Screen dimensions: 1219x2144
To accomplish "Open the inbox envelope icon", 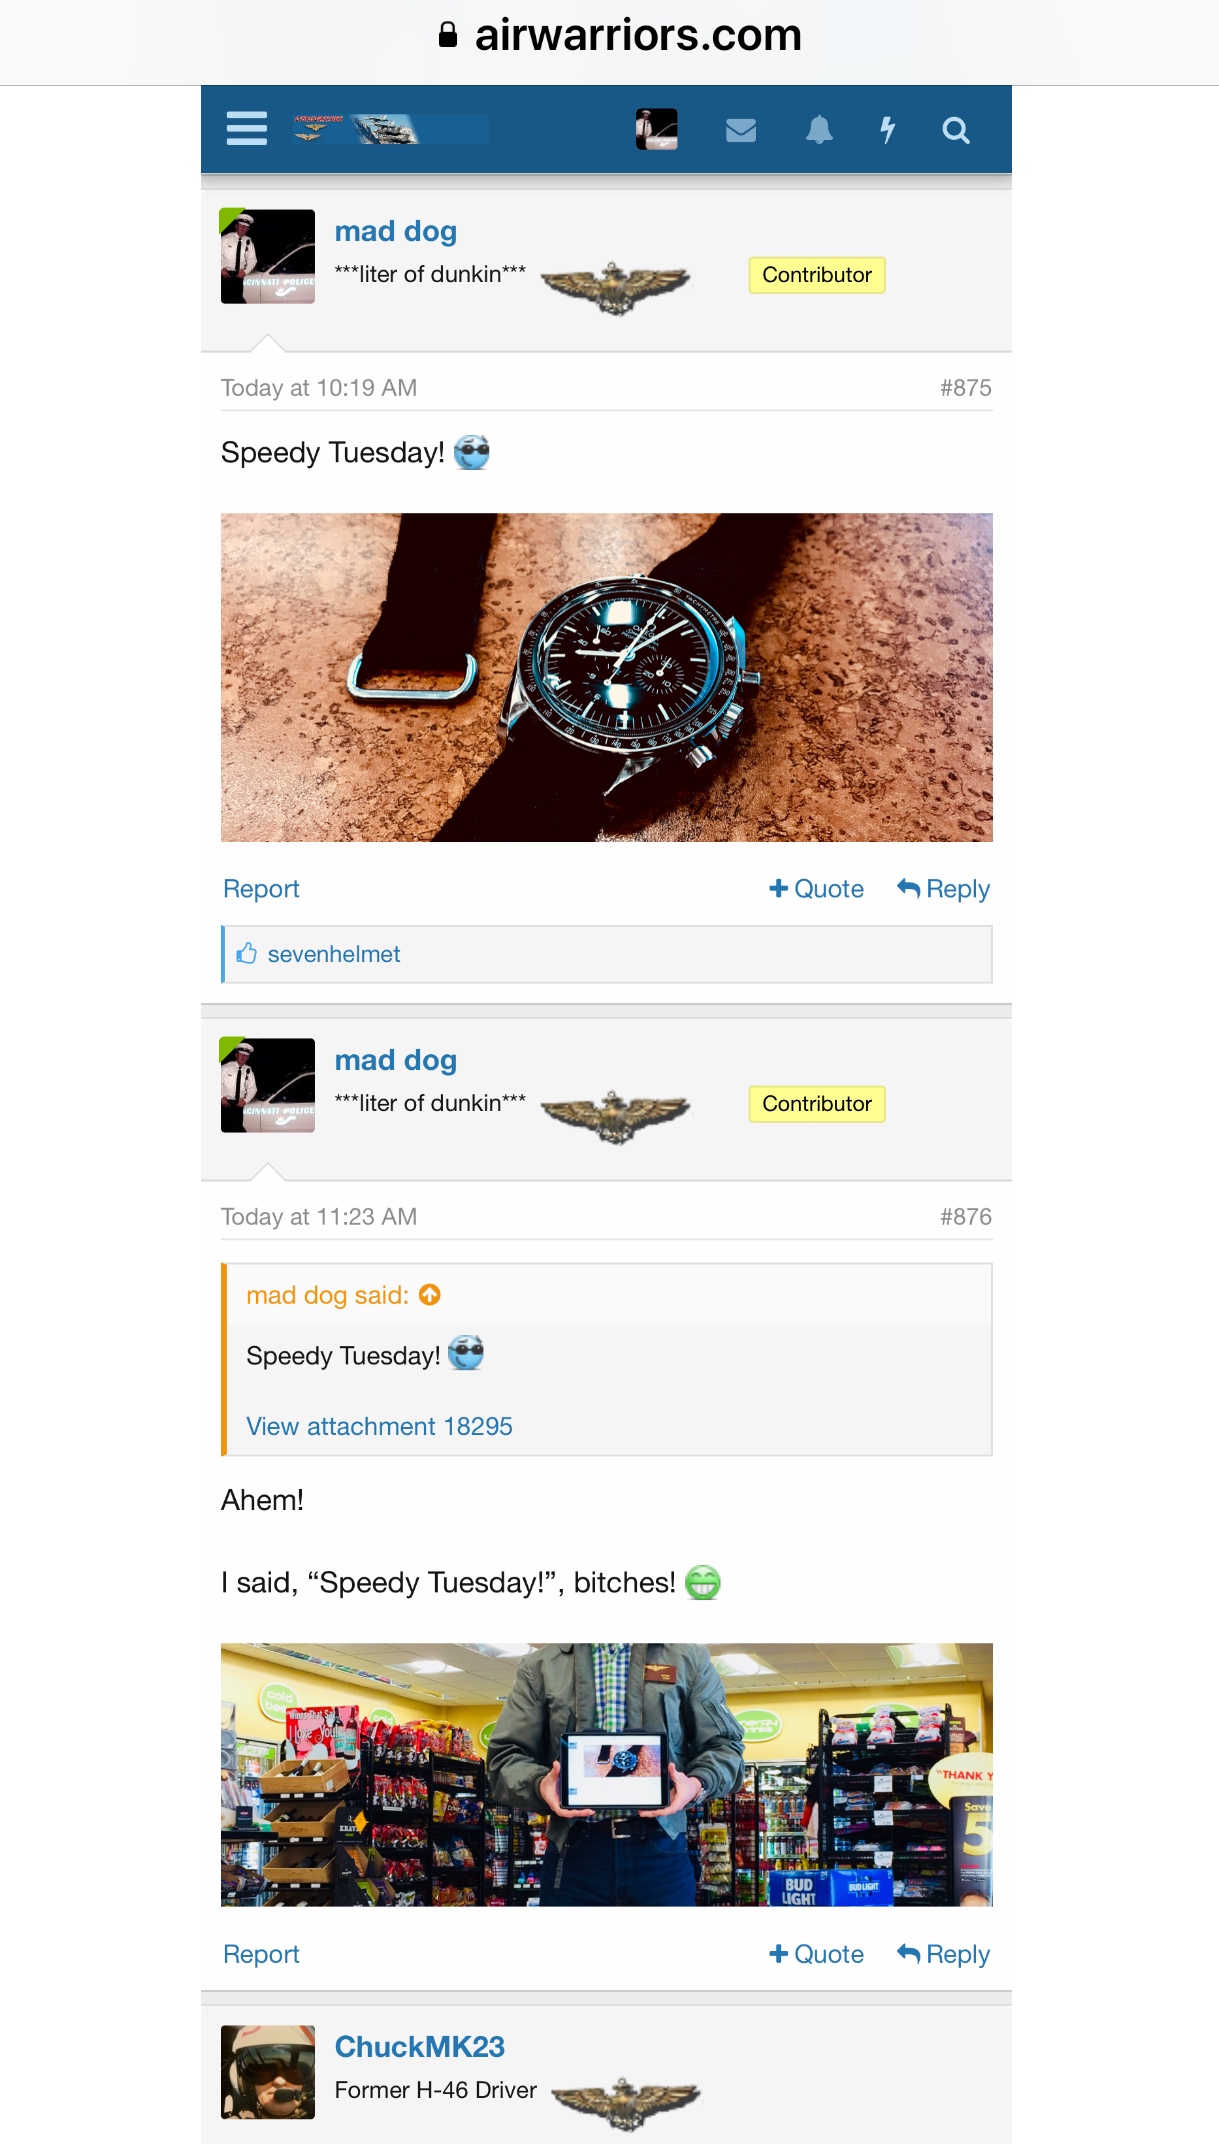I will (x=741, y=130).
